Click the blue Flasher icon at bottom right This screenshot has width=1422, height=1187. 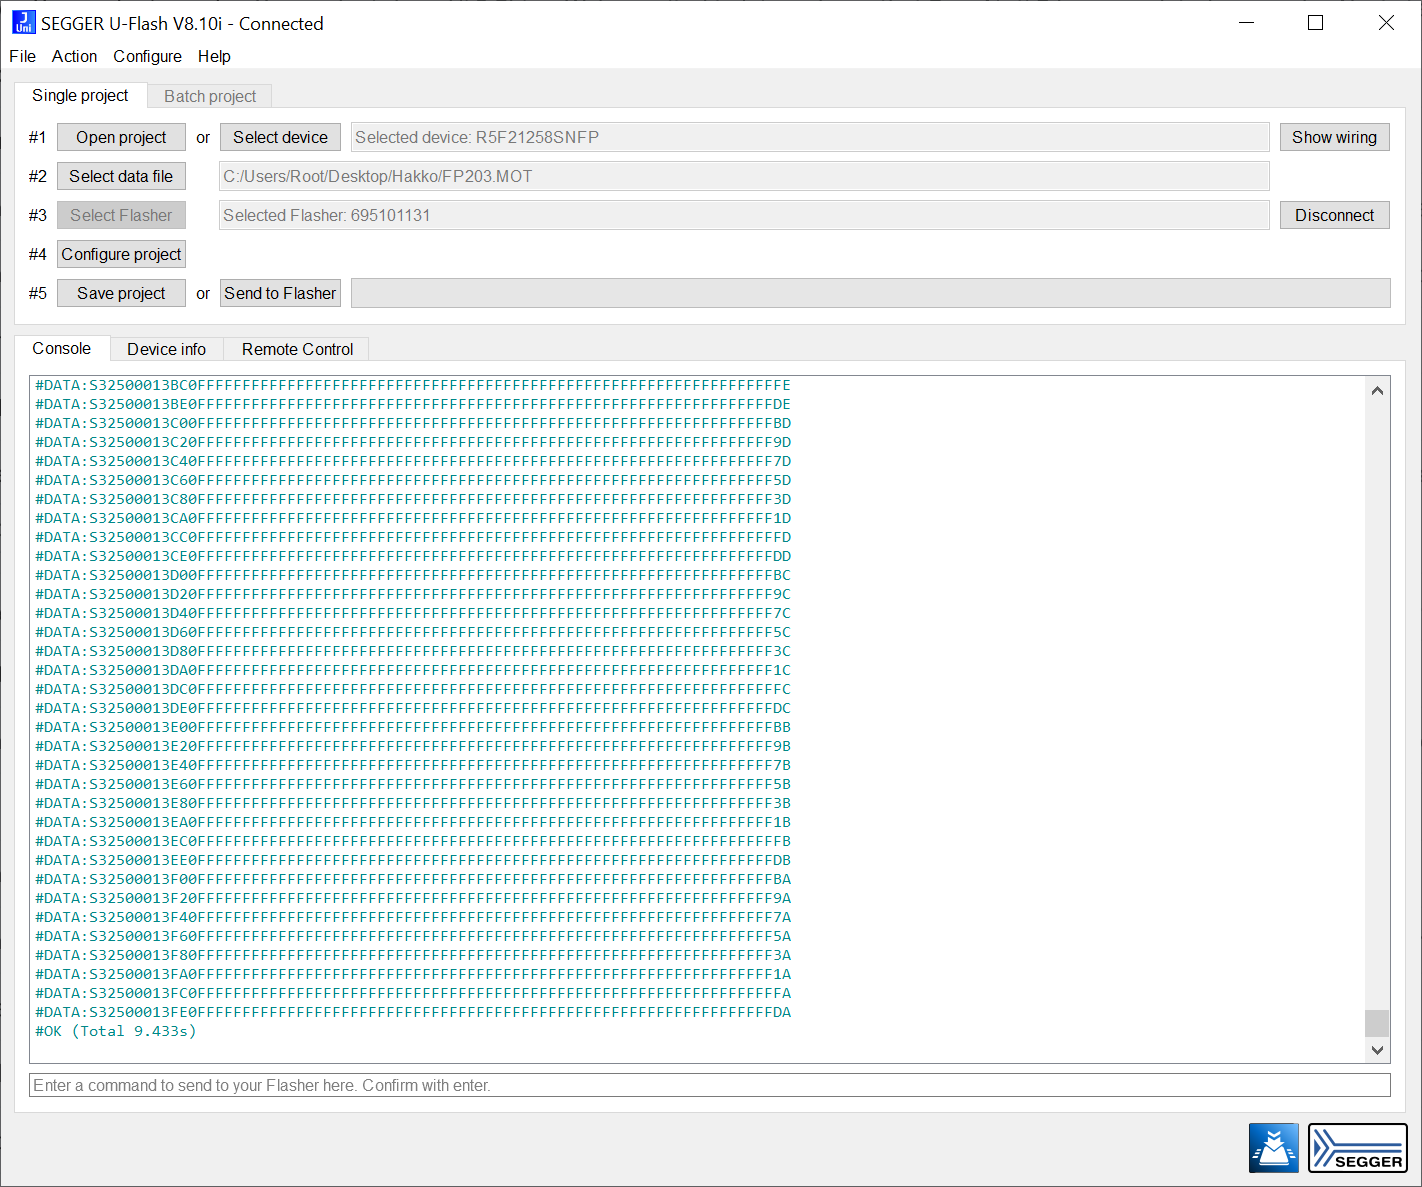point(1273,1147)
